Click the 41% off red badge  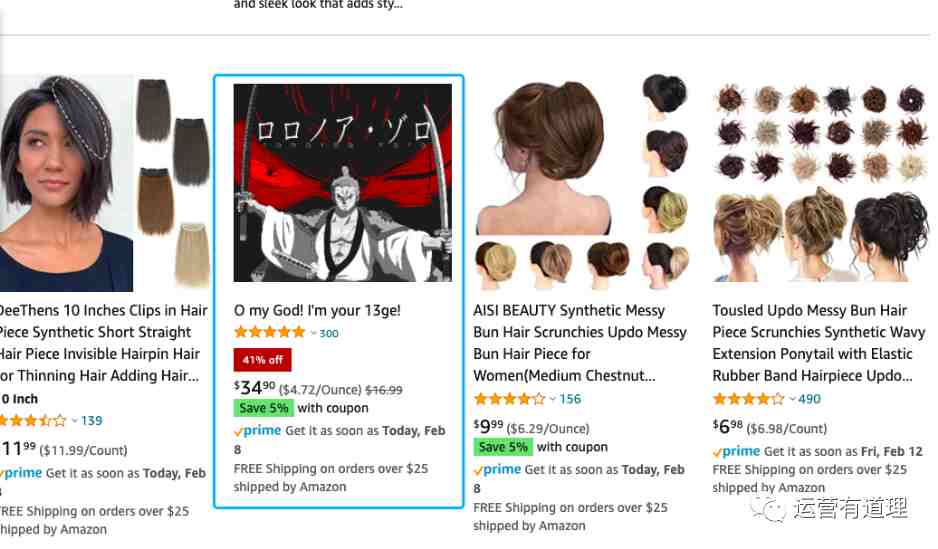263,360
